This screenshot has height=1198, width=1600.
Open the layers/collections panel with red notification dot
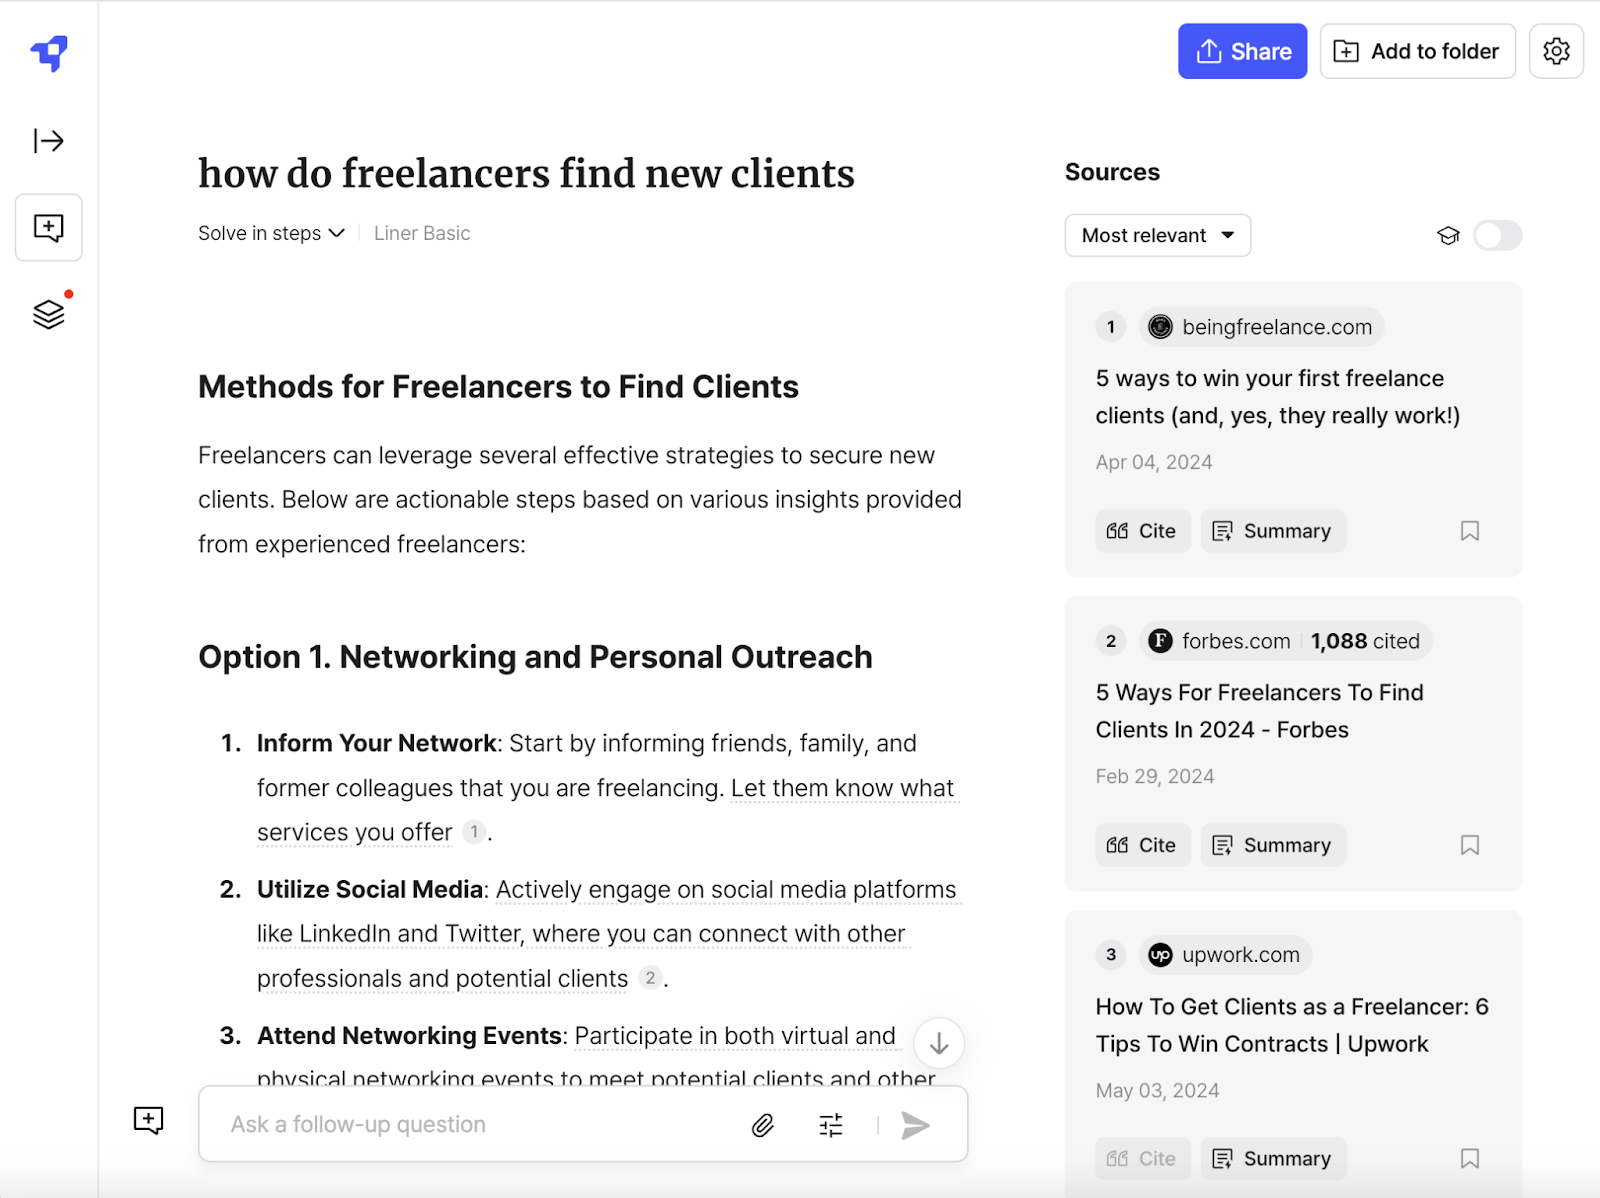(48, 313)
